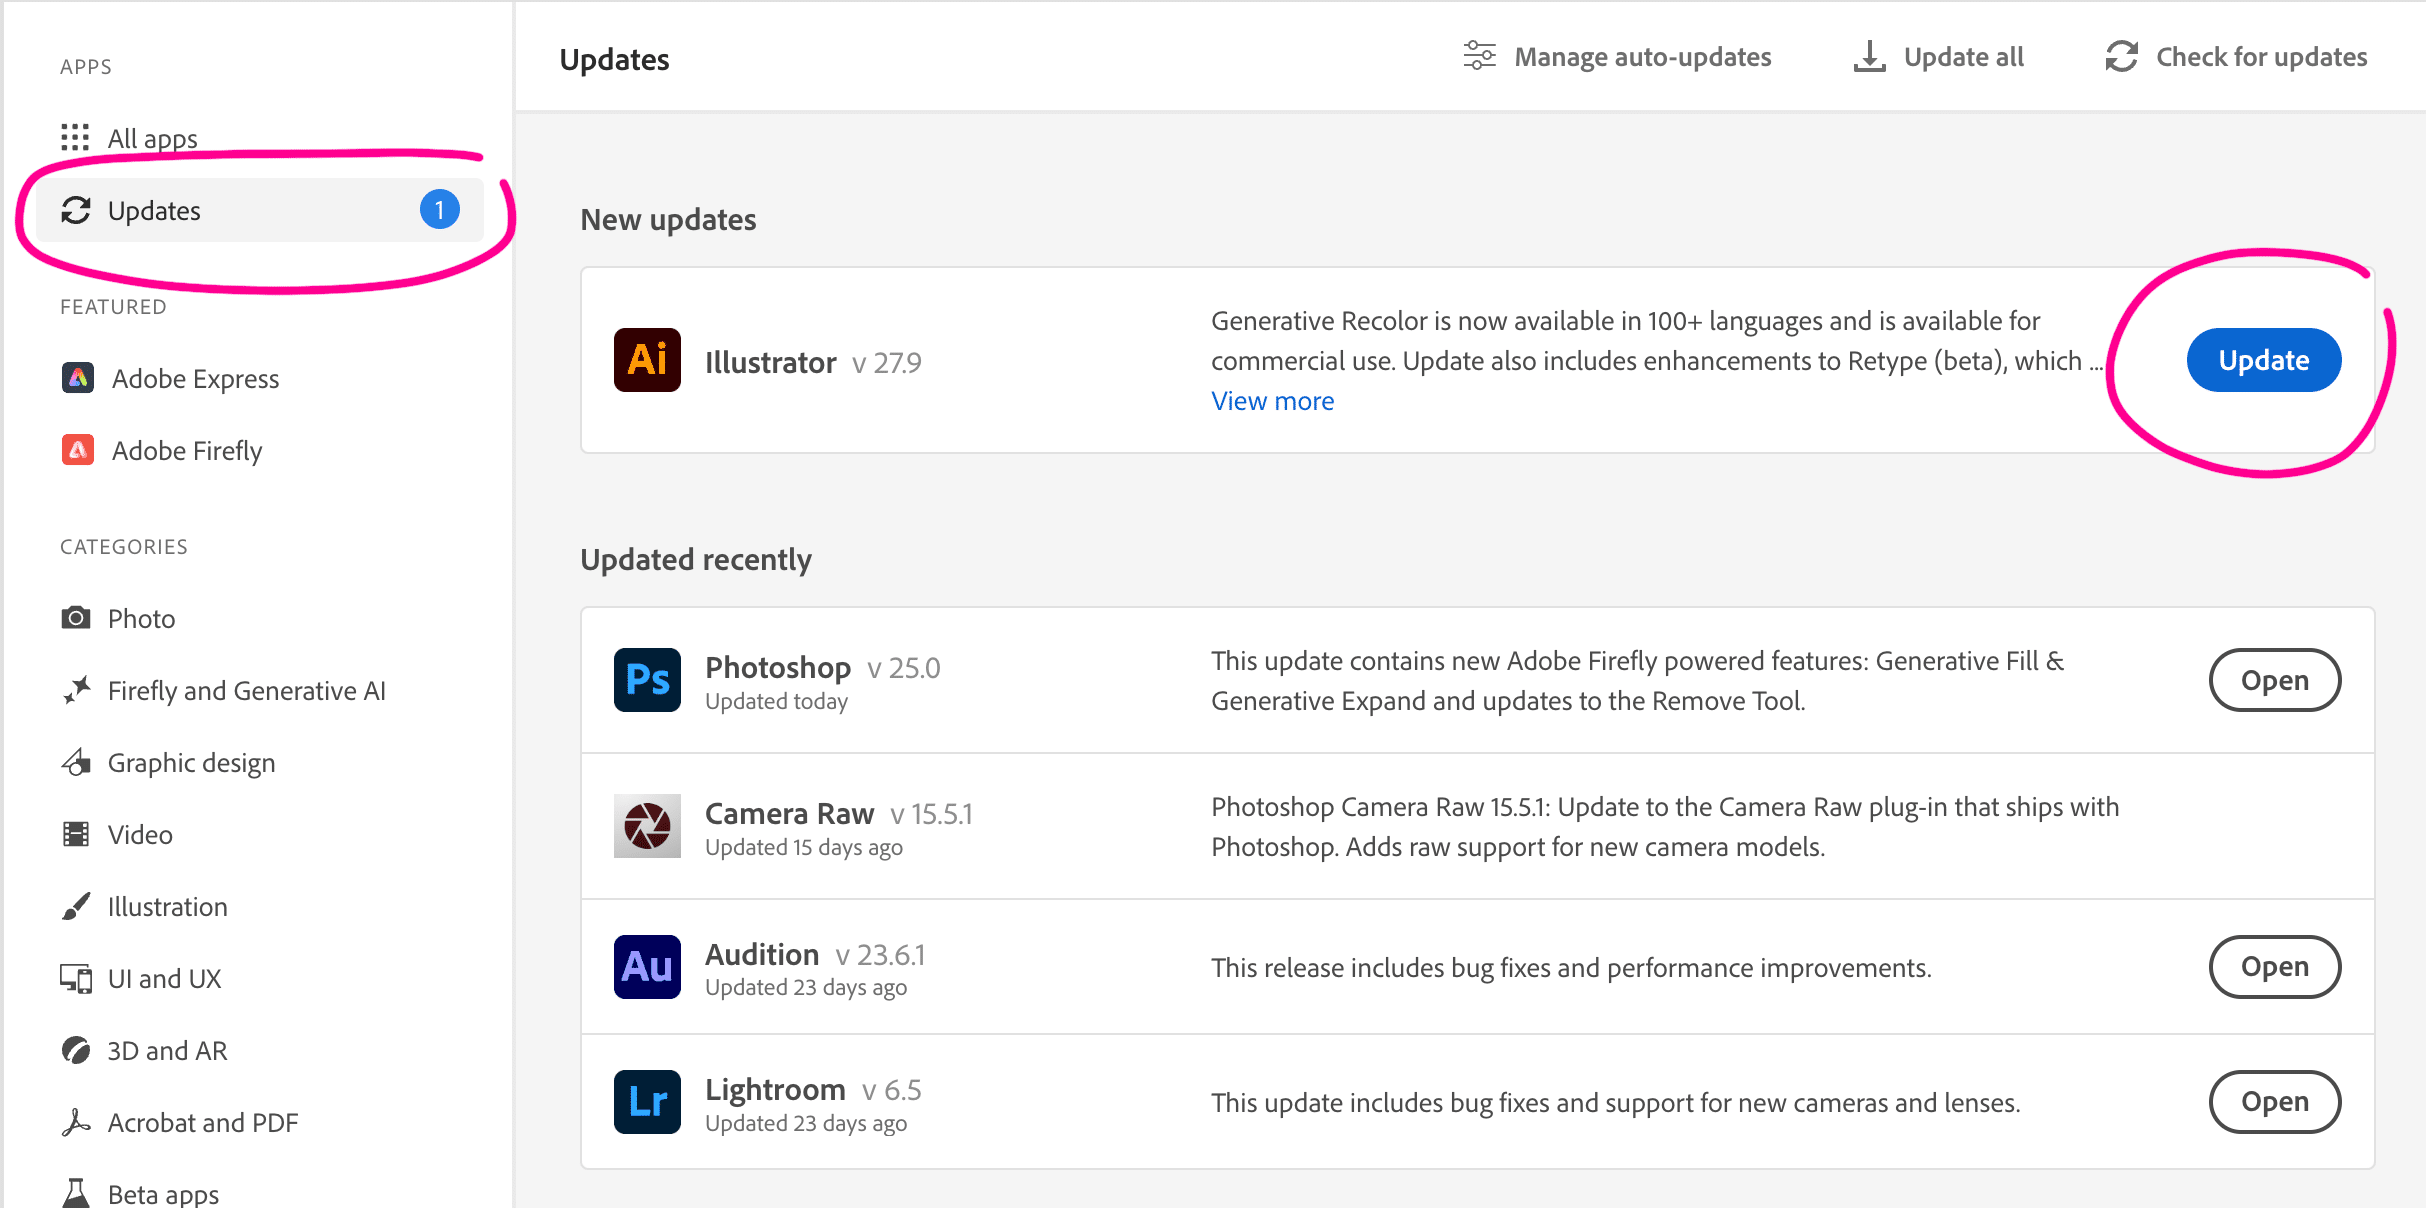The width and height of the screenshot is (2426, 1208).
Task: Select the Updates sidebar item
Action: coord(154,211)
